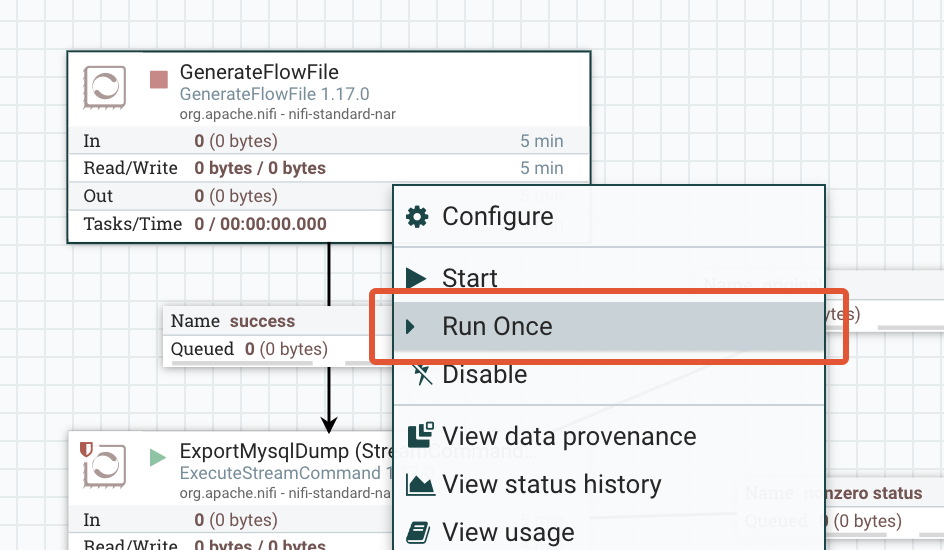
Task: Click the Disable crossed-bolt icon
Action: click(421, 374)
